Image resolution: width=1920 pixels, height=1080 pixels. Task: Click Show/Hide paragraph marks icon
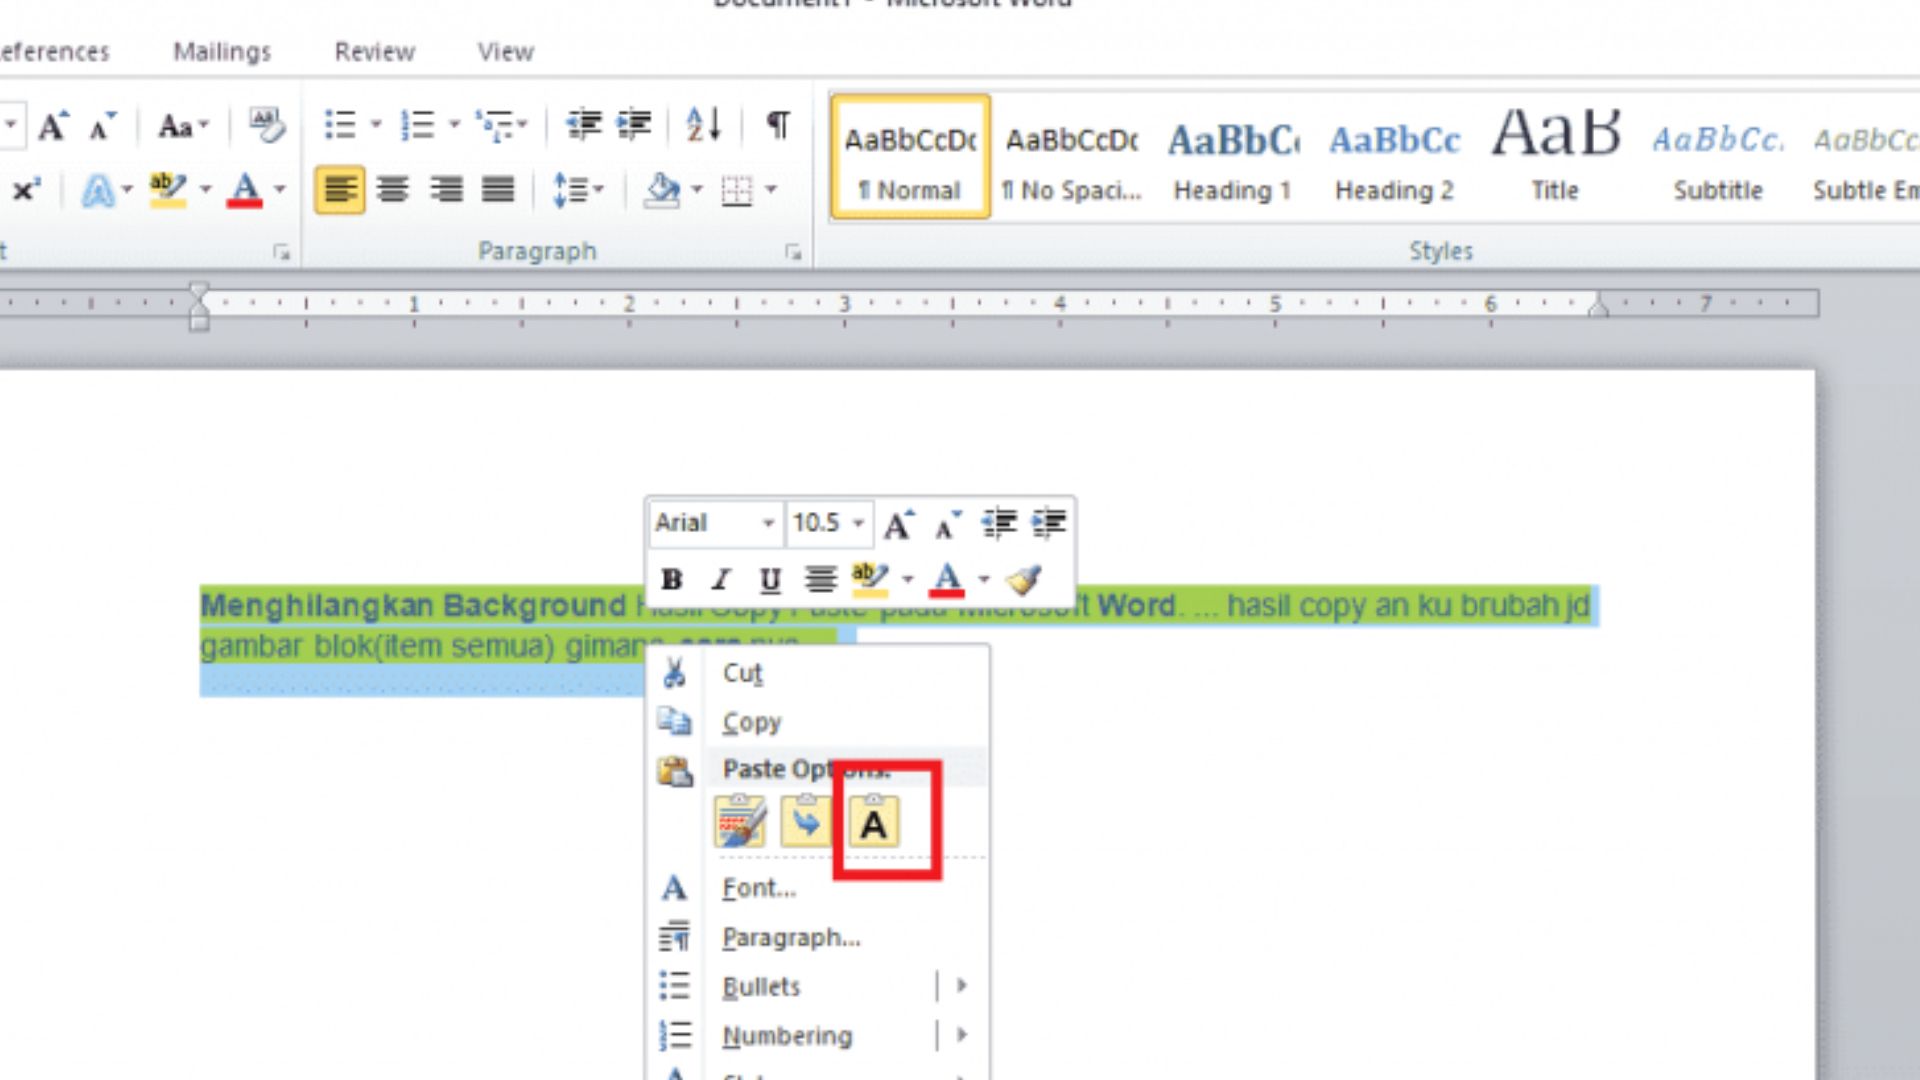tap(777, 125)
